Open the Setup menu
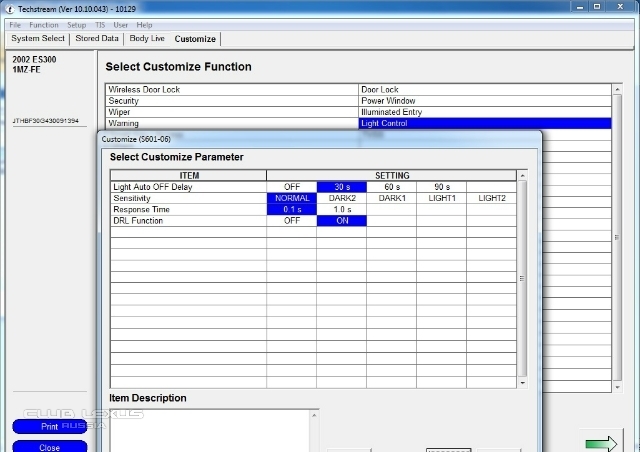 [x=76, y=24]
